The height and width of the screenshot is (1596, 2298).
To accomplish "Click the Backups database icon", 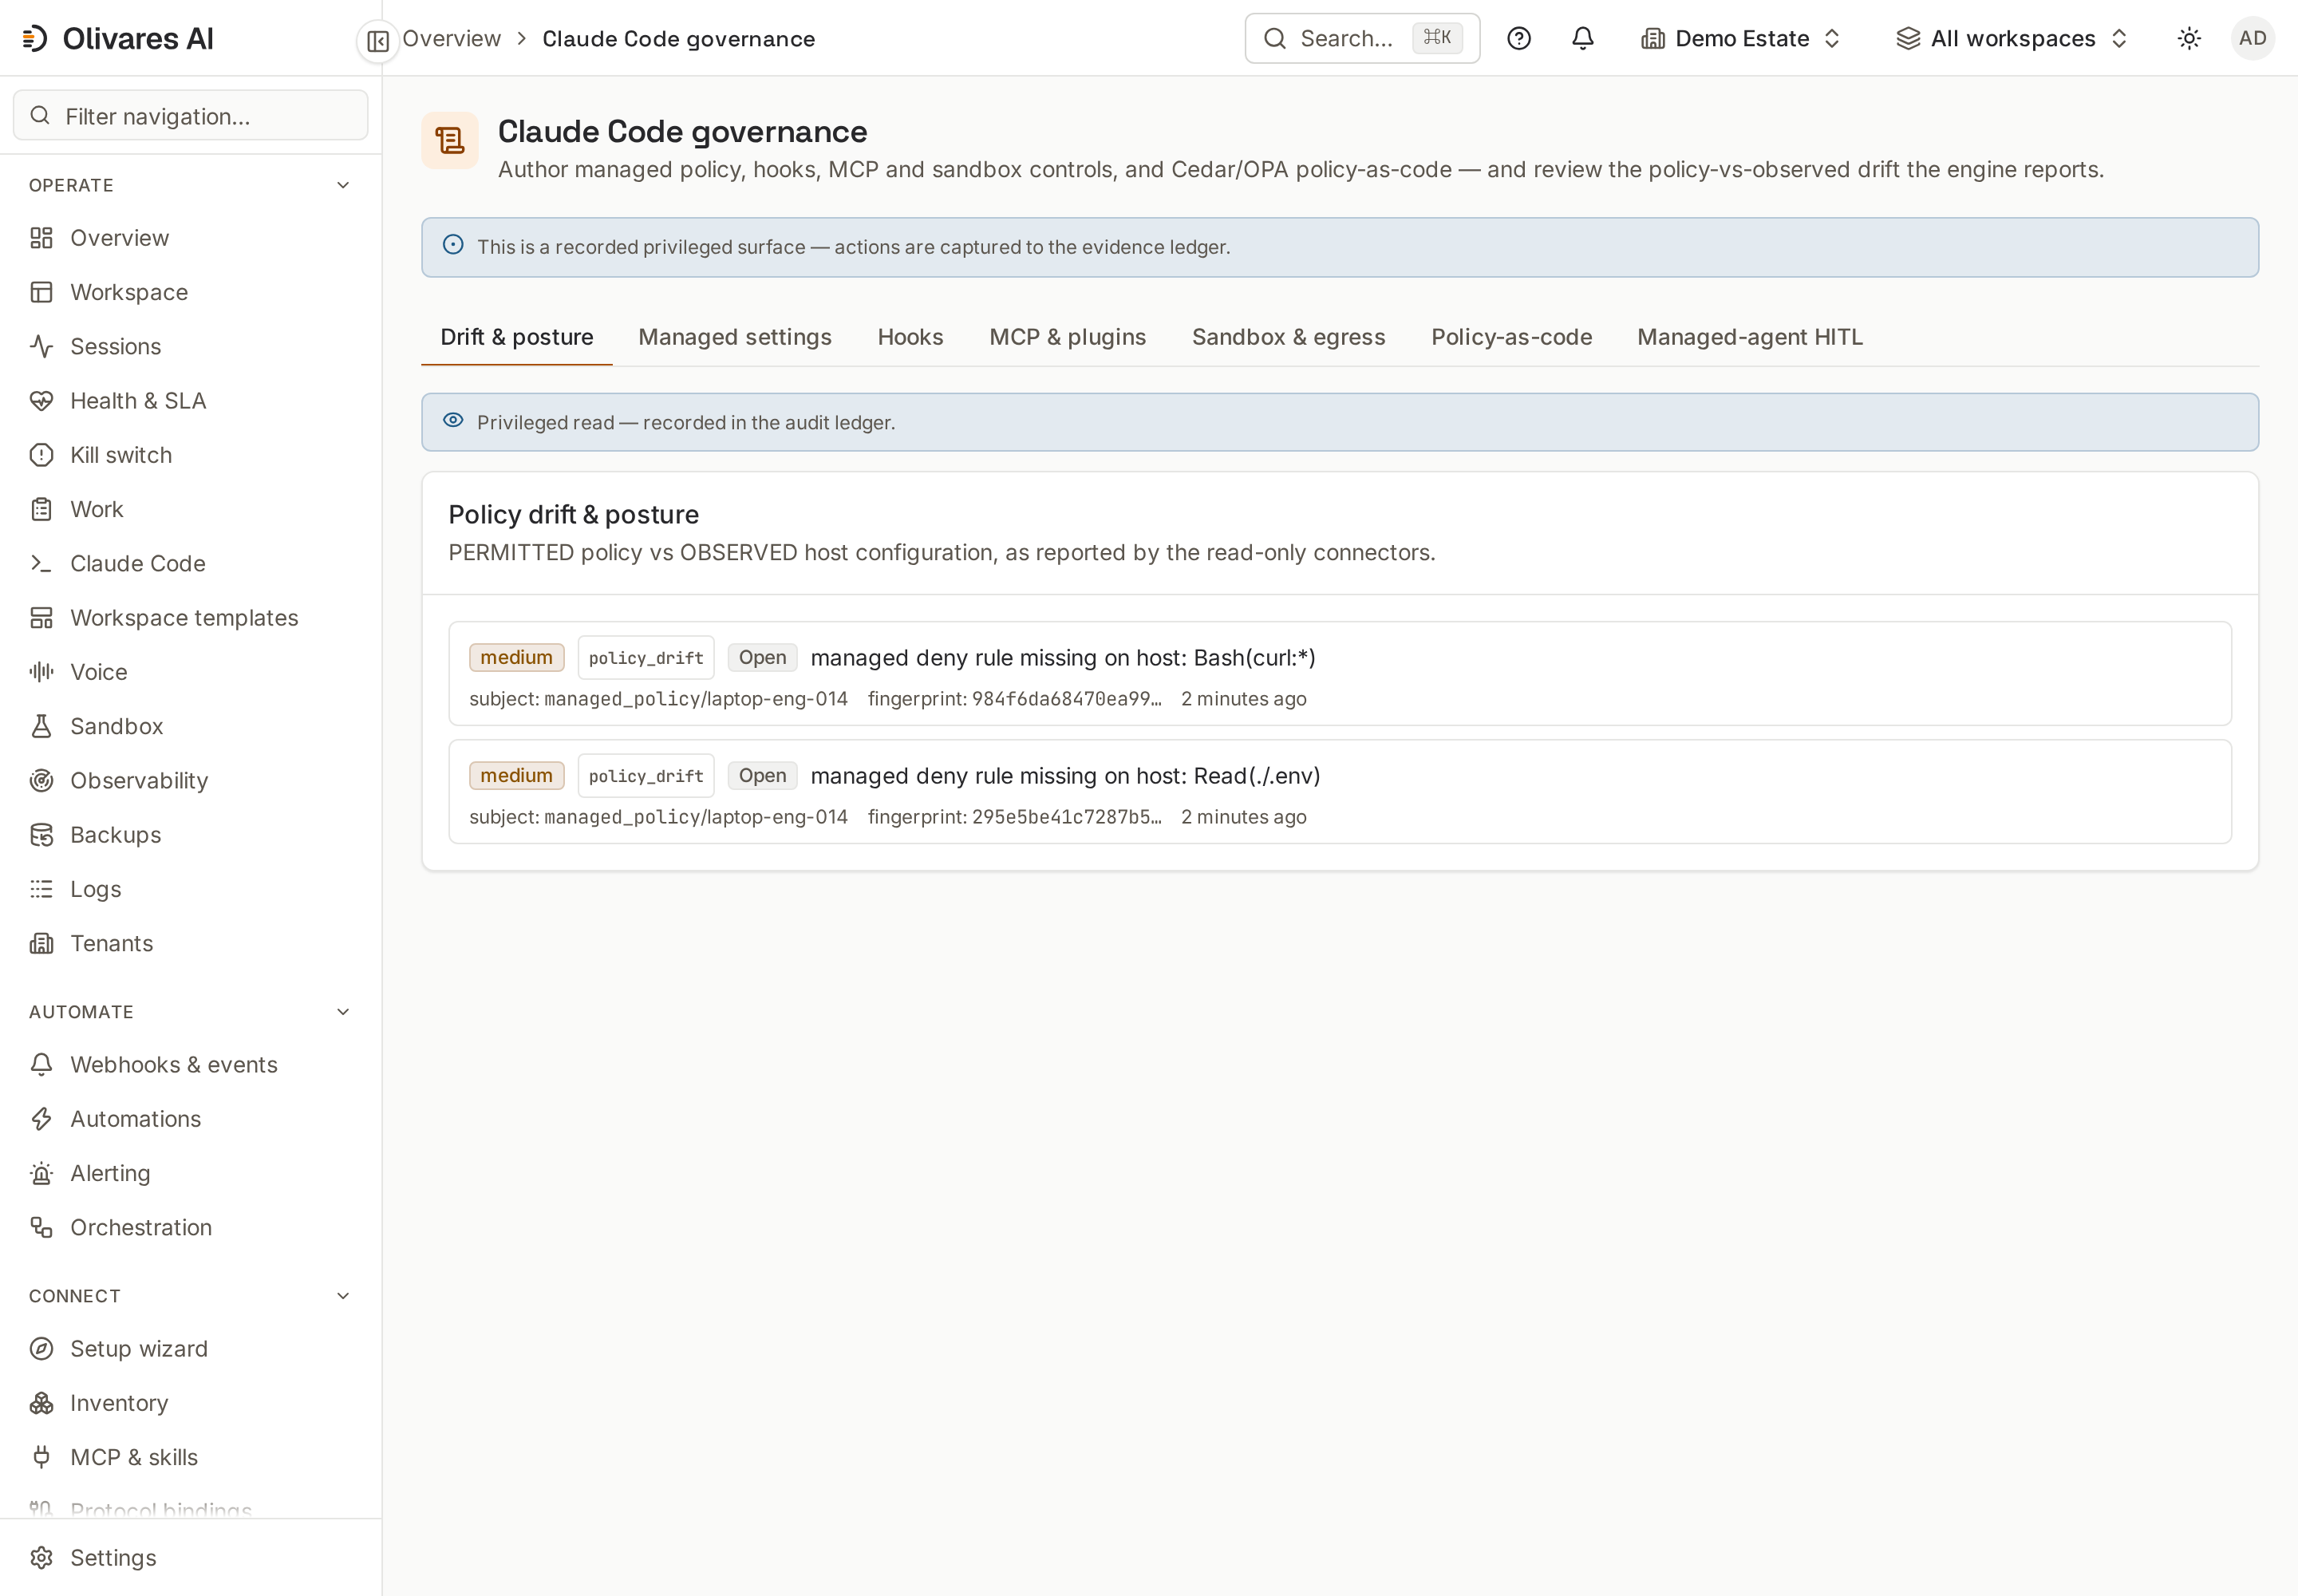I will point(41,835).
